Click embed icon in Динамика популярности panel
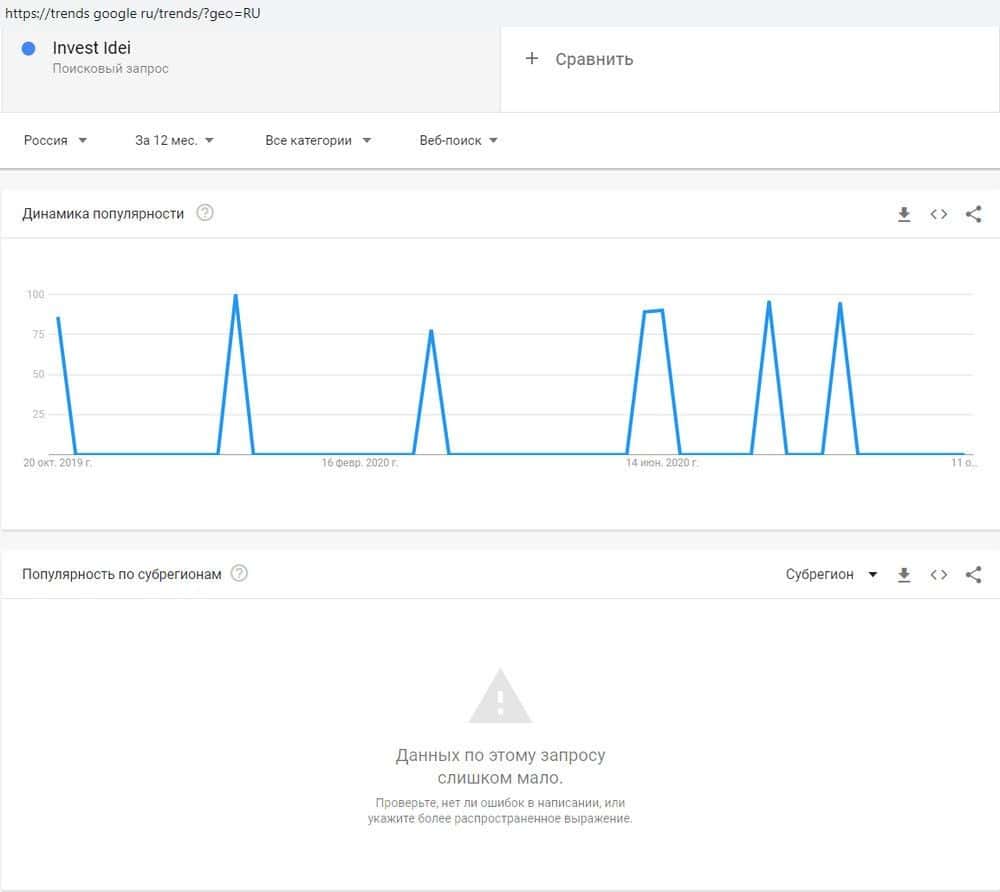1000x892 pixels. point(938,214)
